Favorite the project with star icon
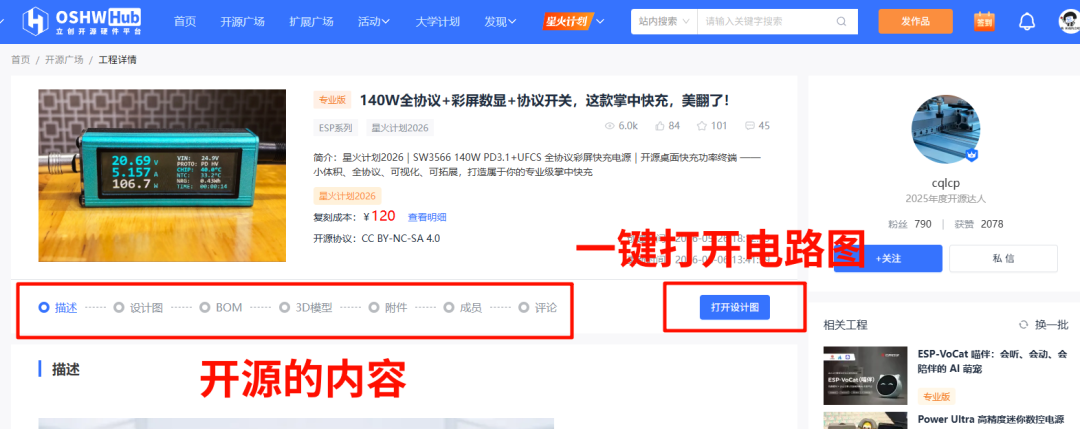Viewport: 1080px width, 429px height. click(x=702, y=126)
